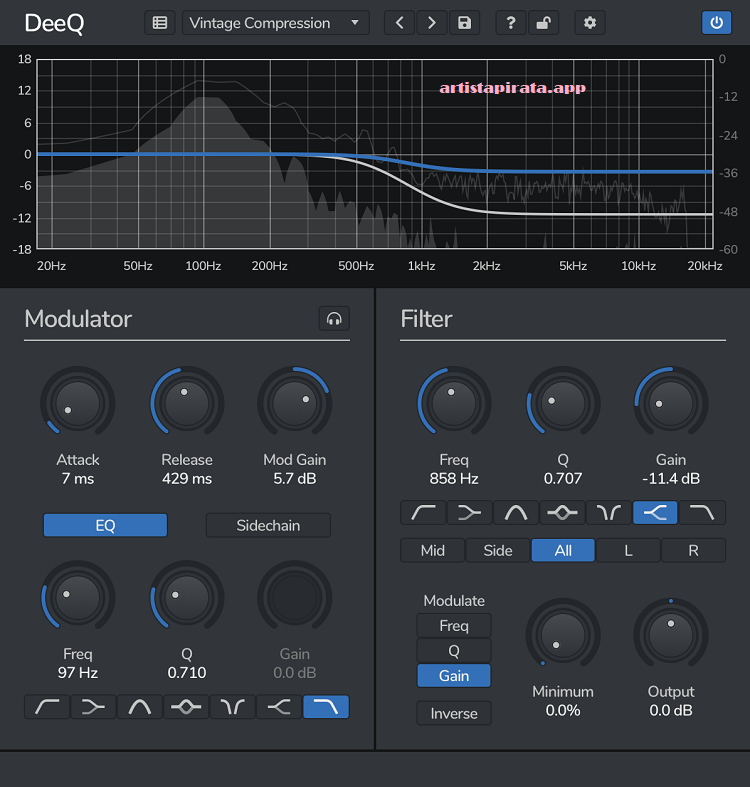Viewport: 750px width, 787px height.
Task: Switch channel mode to All
Action: click(563, 550)
